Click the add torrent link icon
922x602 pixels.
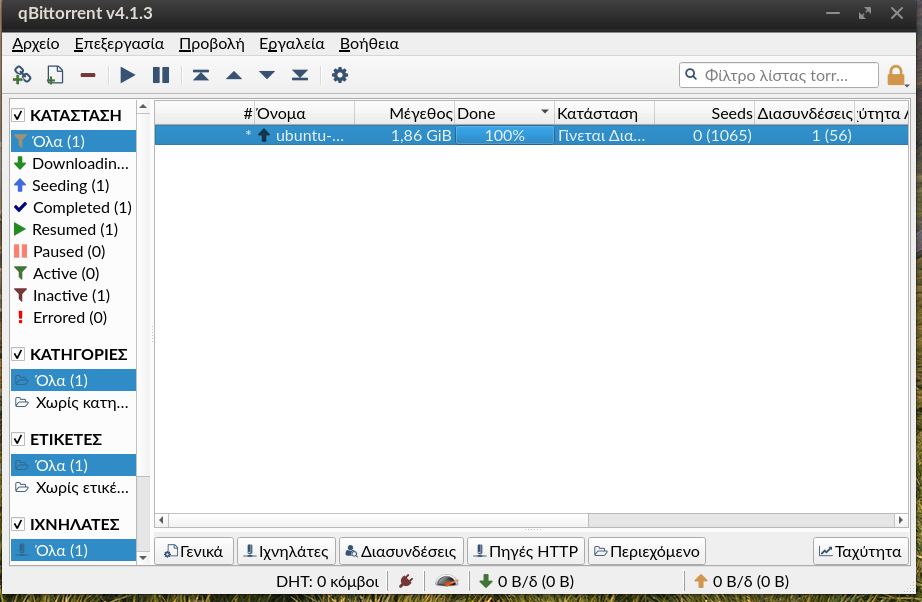[22, 75]
